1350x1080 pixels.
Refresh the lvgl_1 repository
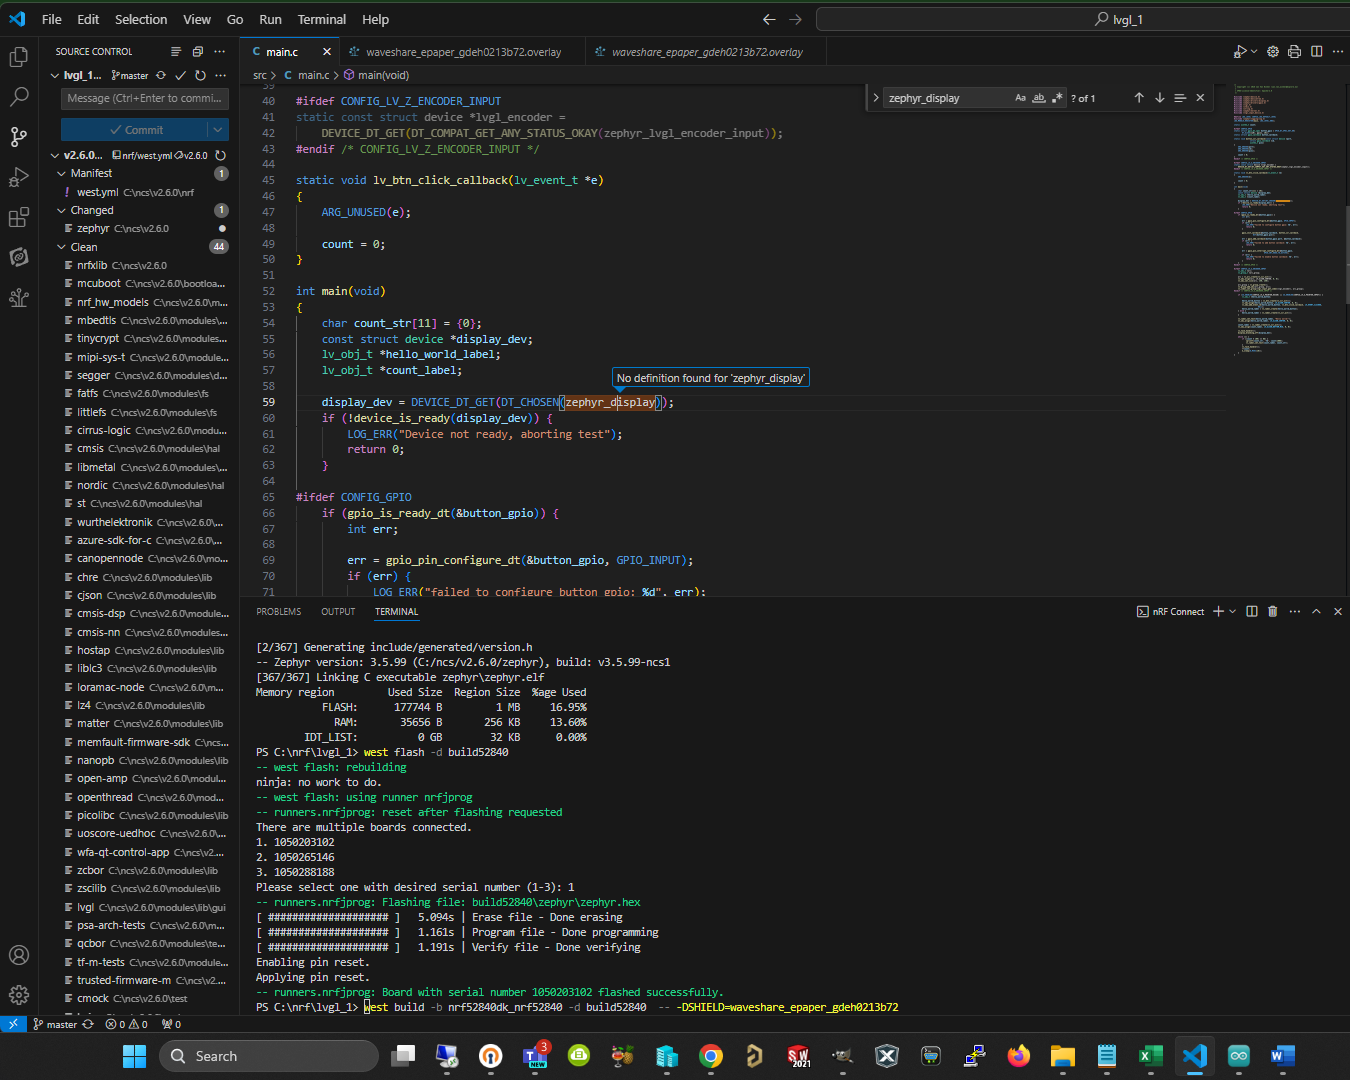click(200, 75)
